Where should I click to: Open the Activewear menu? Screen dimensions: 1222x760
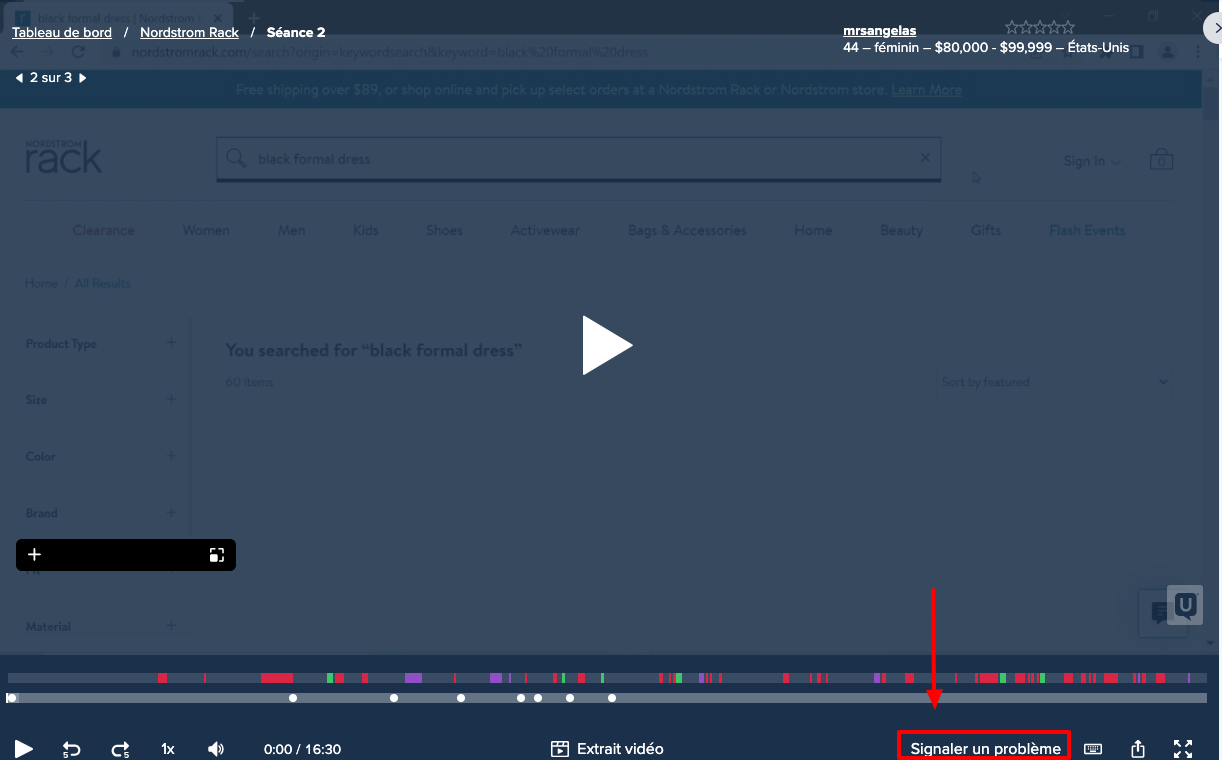545,230
